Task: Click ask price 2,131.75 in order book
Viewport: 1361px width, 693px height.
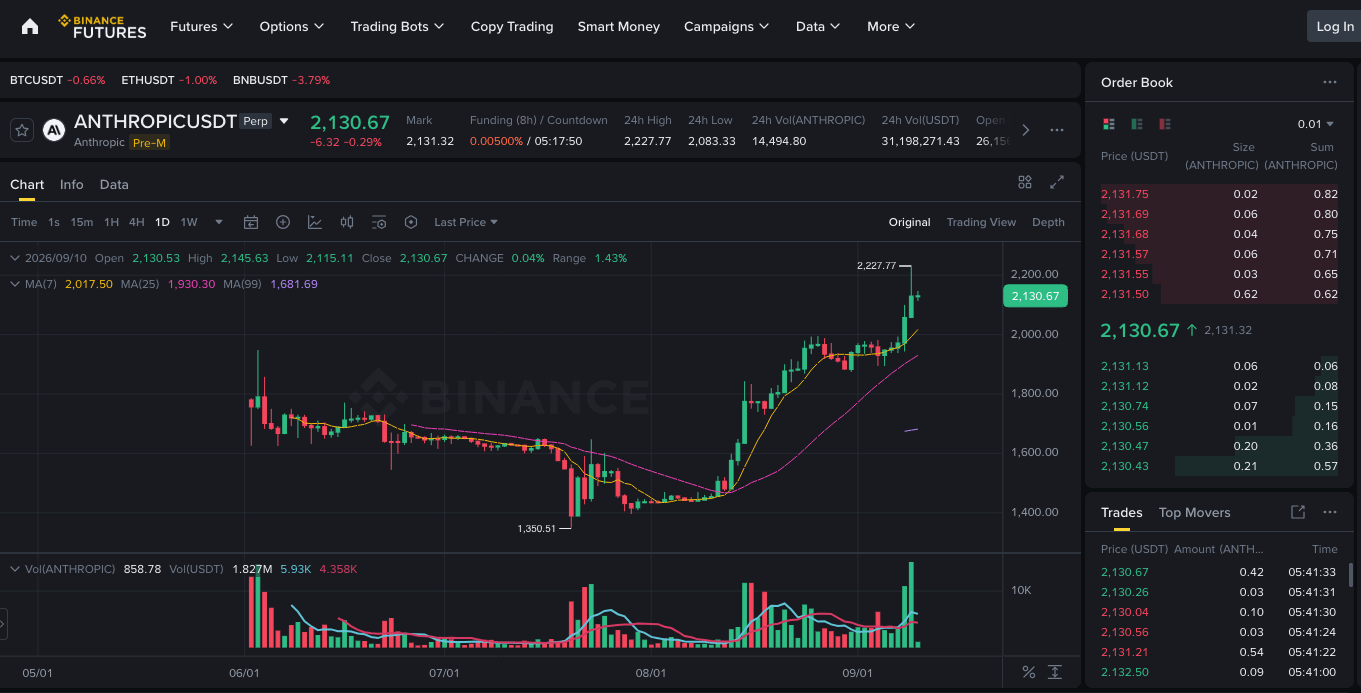Action: coord(1124,194)
